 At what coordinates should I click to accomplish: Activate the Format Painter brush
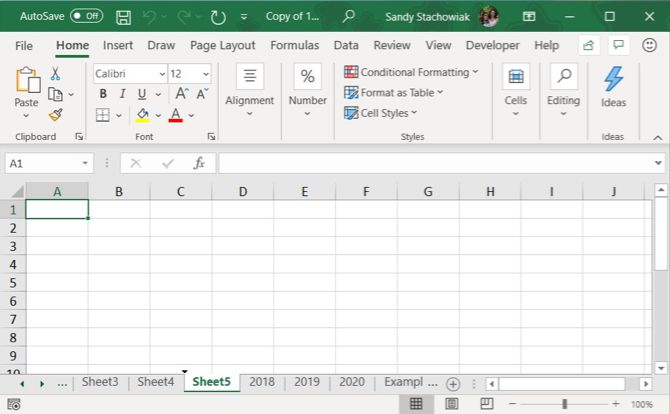[x=56, y=115]
